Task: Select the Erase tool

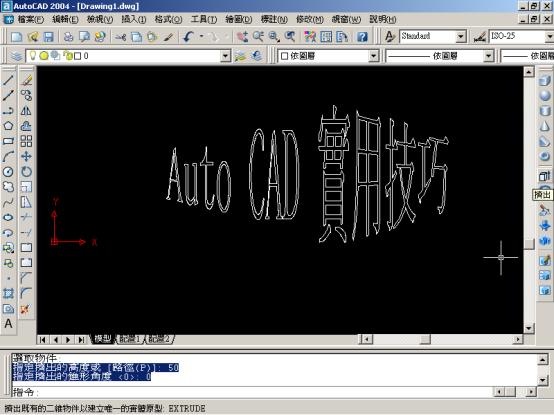Action: [x=26, y=80]
